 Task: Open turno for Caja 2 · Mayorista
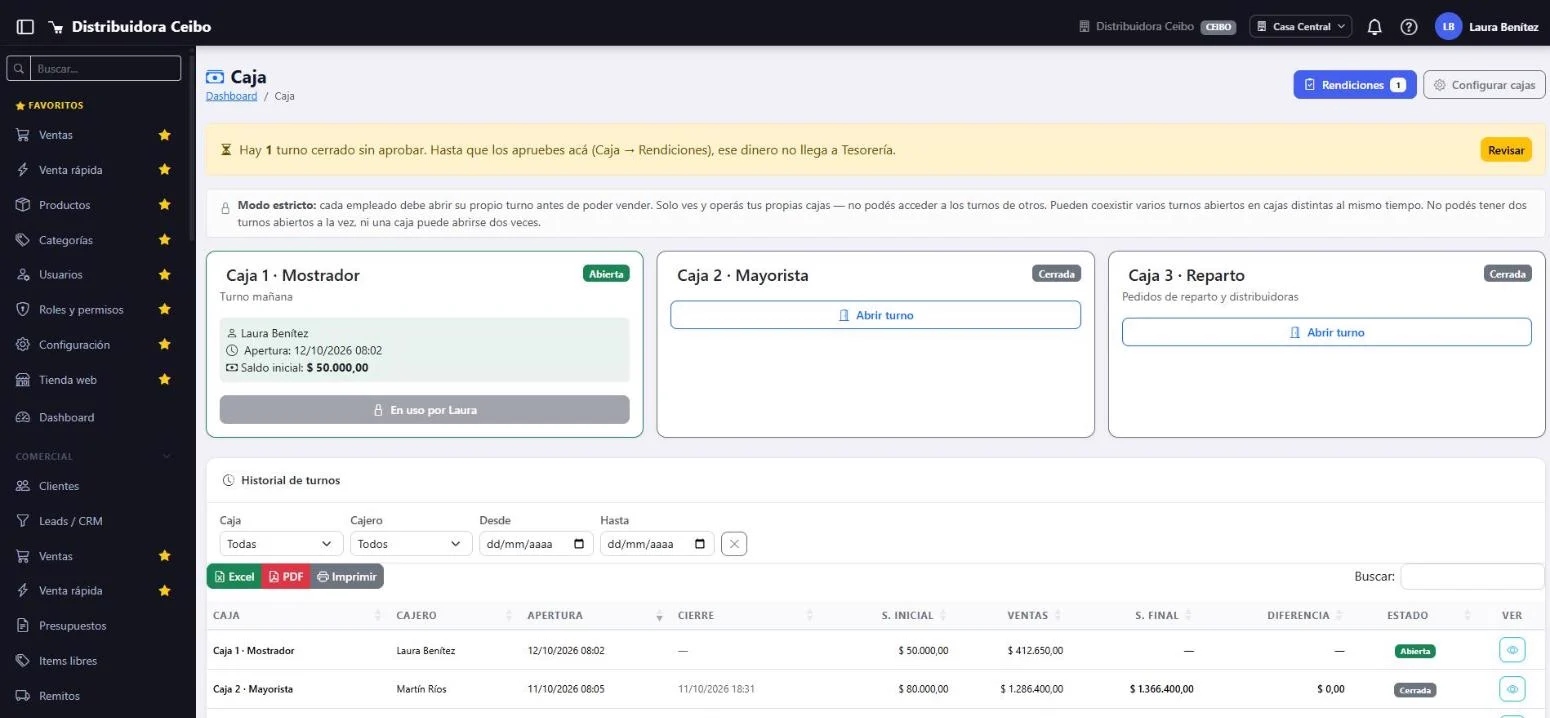pos(875,315)
